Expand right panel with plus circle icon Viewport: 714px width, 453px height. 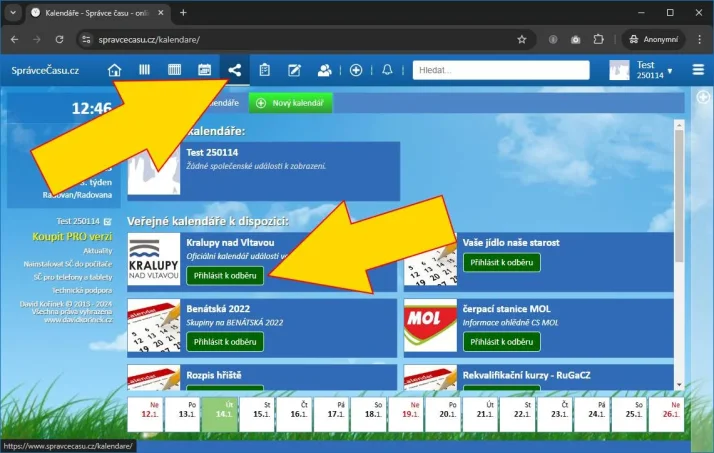(x=703, y=97)
